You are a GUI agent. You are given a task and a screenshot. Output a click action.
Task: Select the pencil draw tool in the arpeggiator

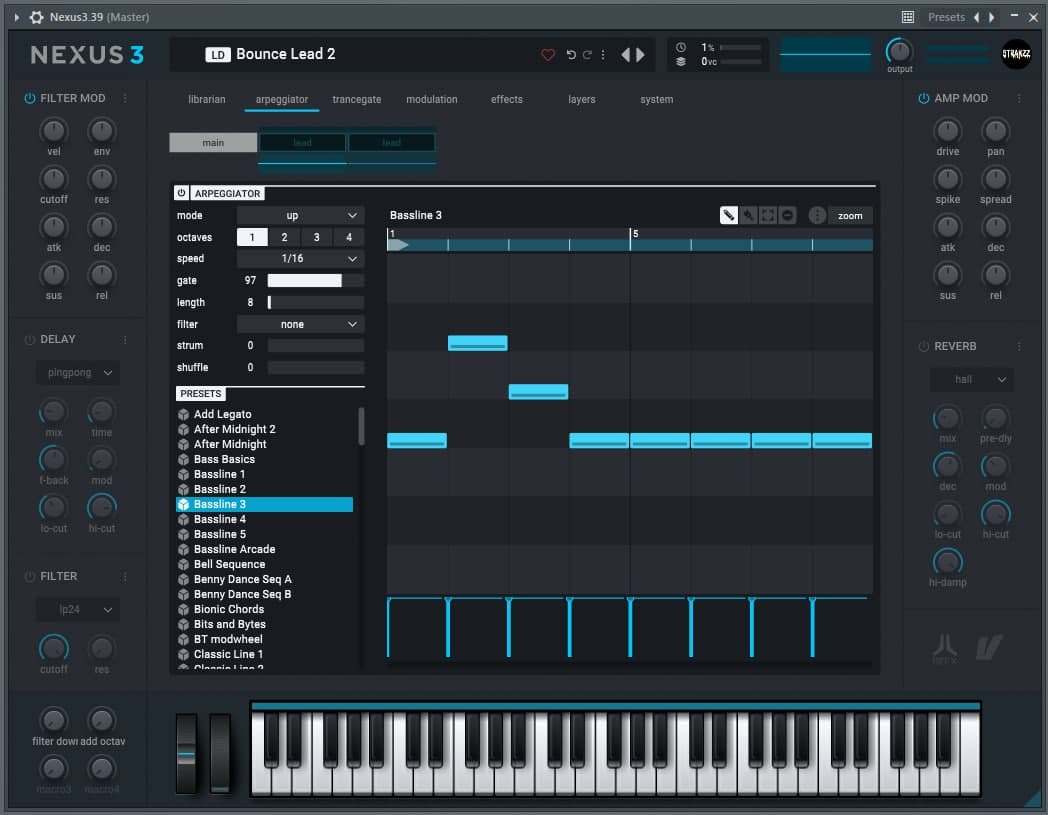(729, 215)
